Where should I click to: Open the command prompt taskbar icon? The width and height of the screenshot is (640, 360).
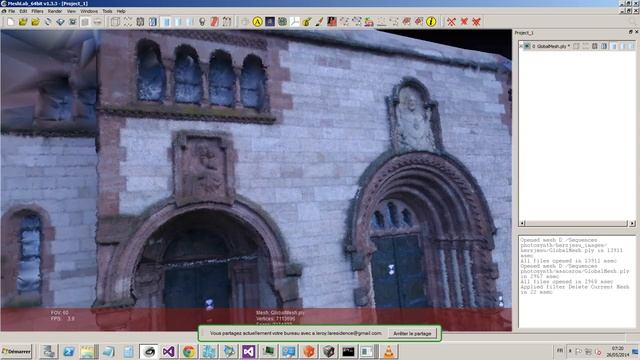pos(349,351)
